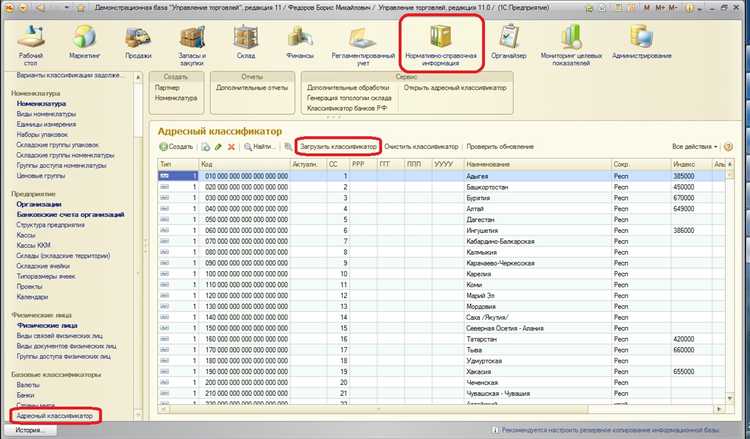Open Адресный классификатор in navigation panel
The image size is (750, 439).
[54, 416]
